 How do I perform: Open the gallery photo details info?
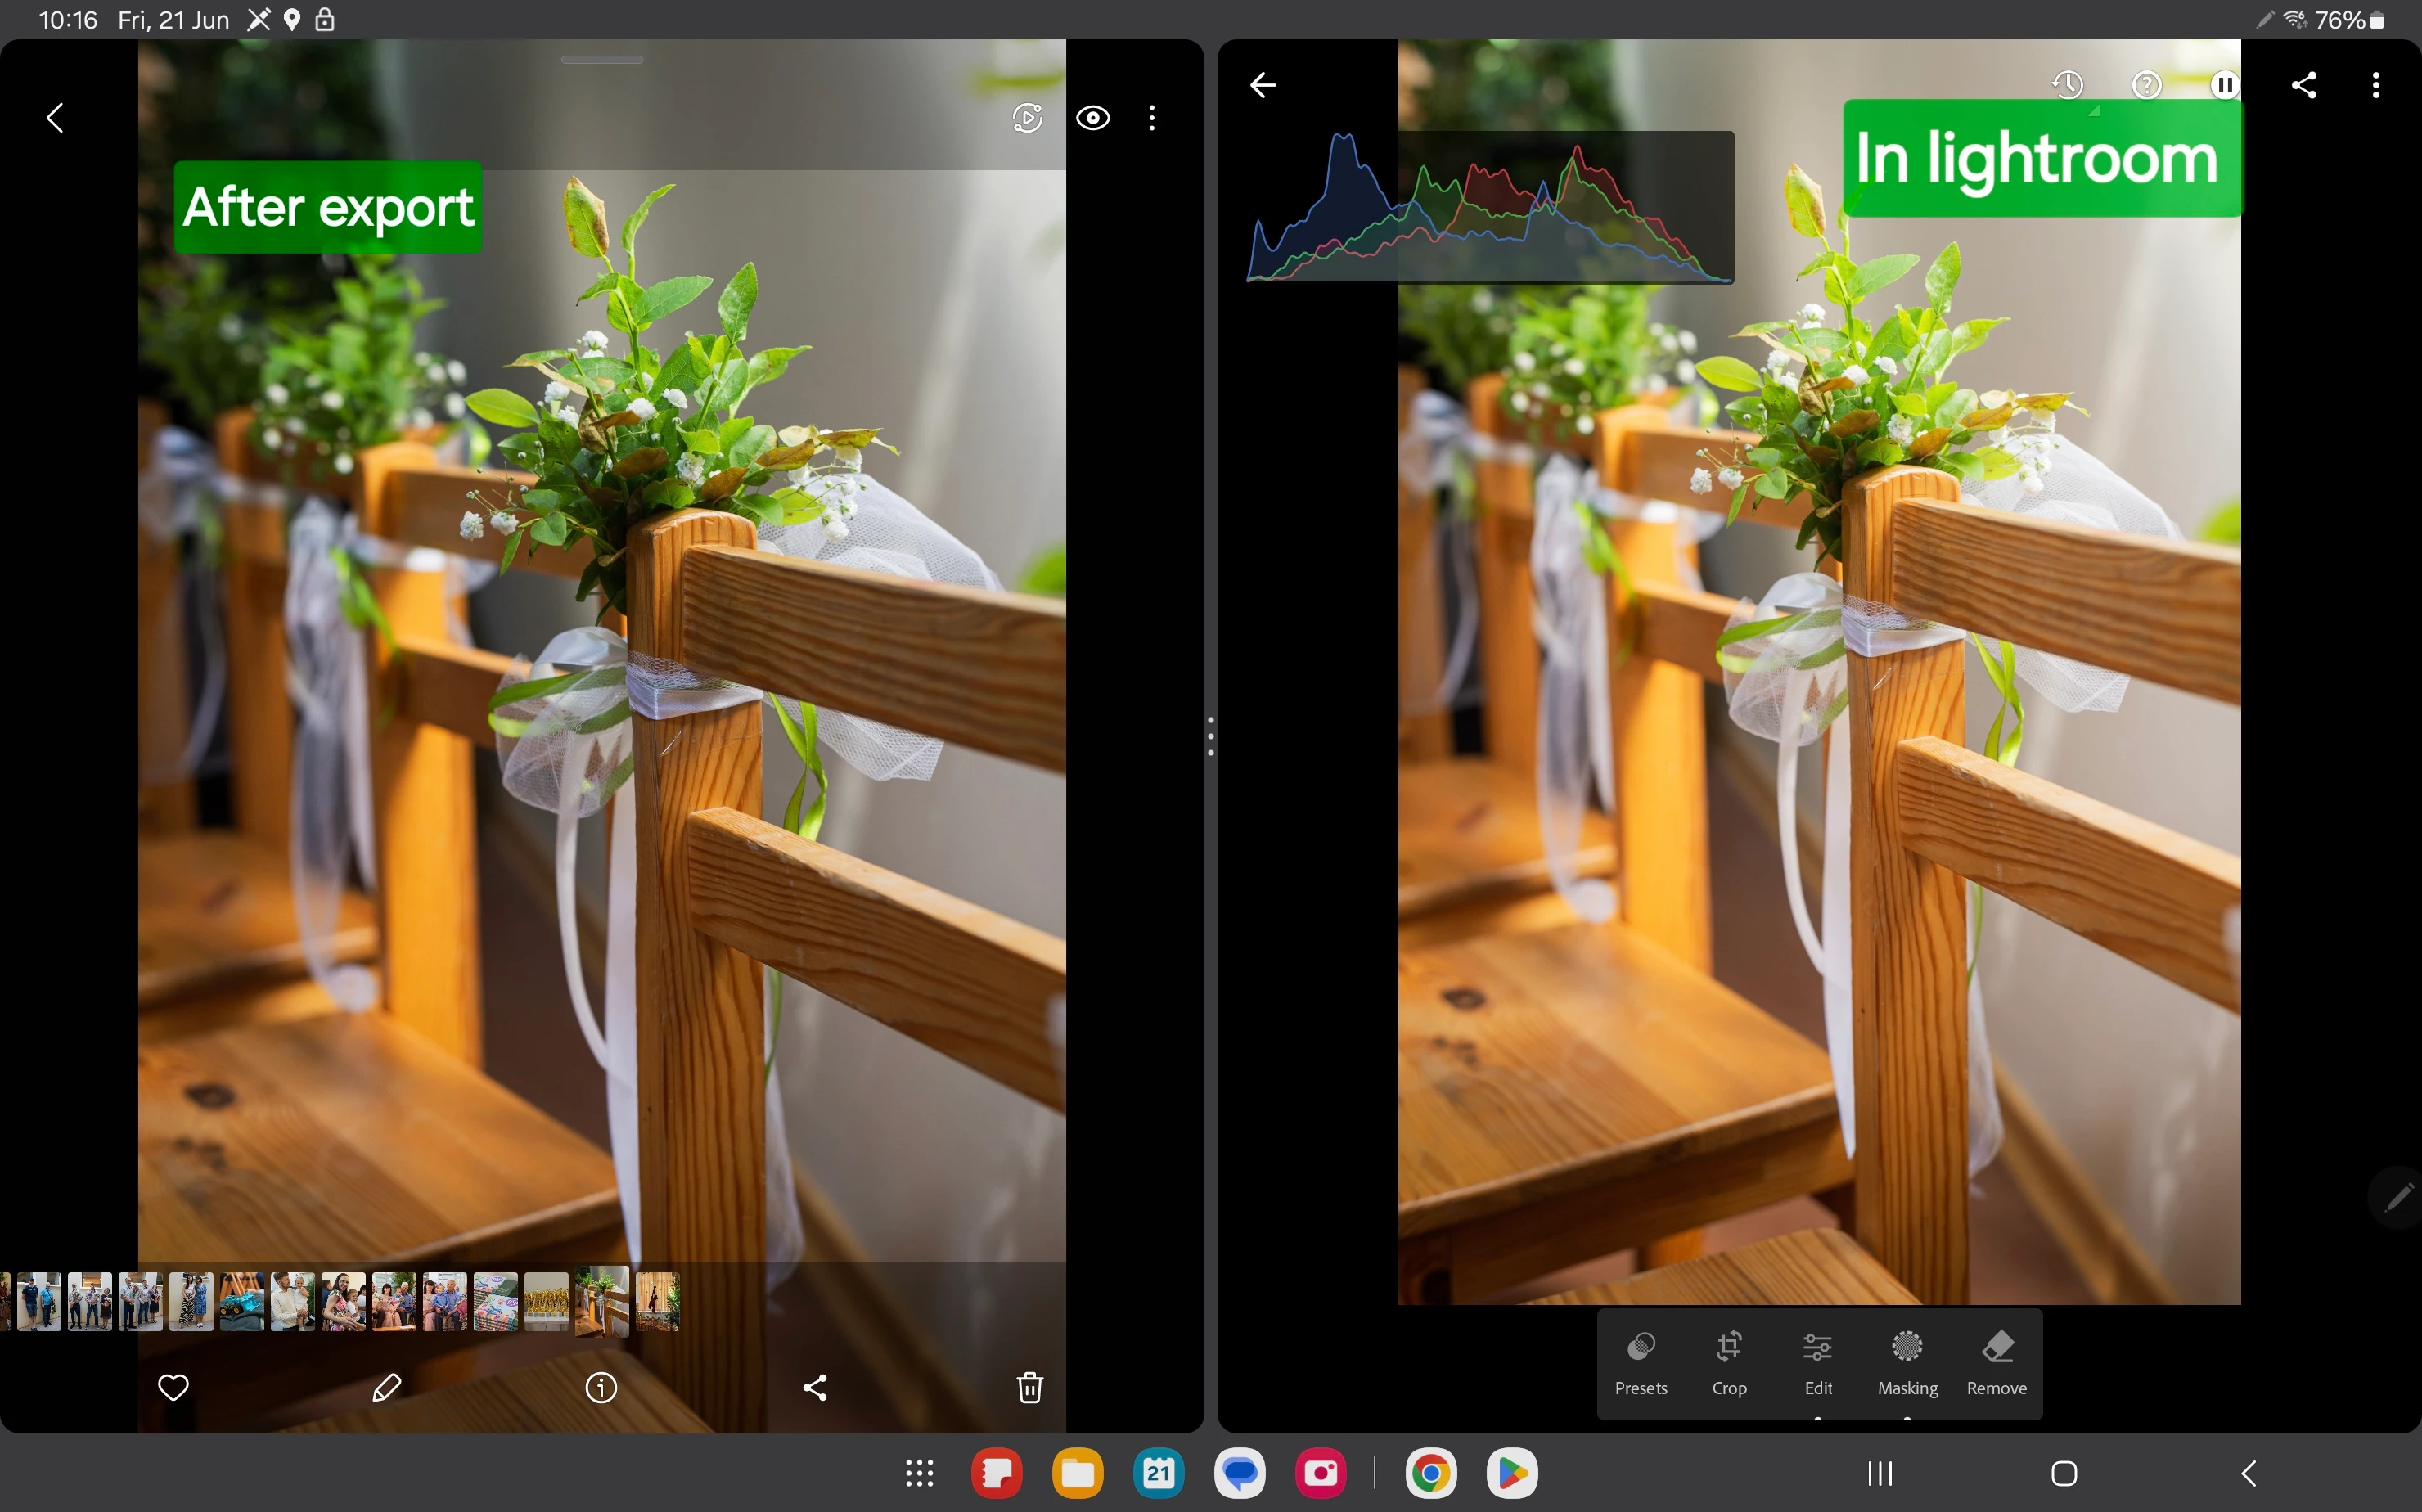[601, 1388]
